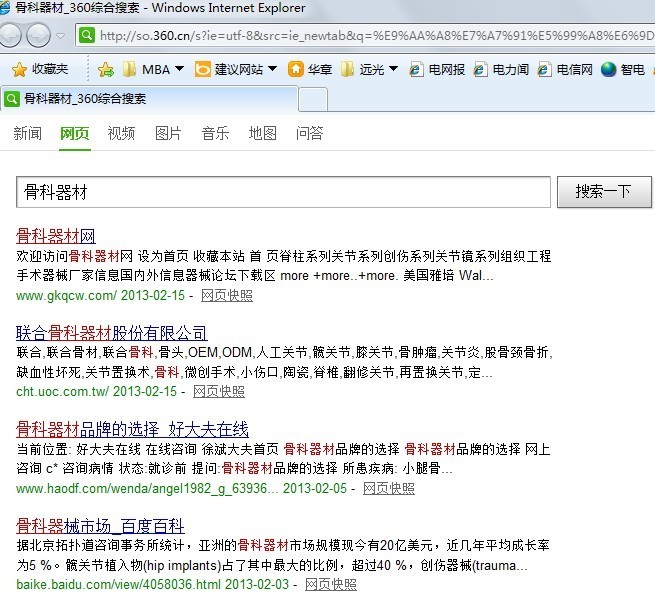Select the 网页 search category
The height and width of the screenshot is (611, 655).
pyautogui.click(x=75, y=134)
